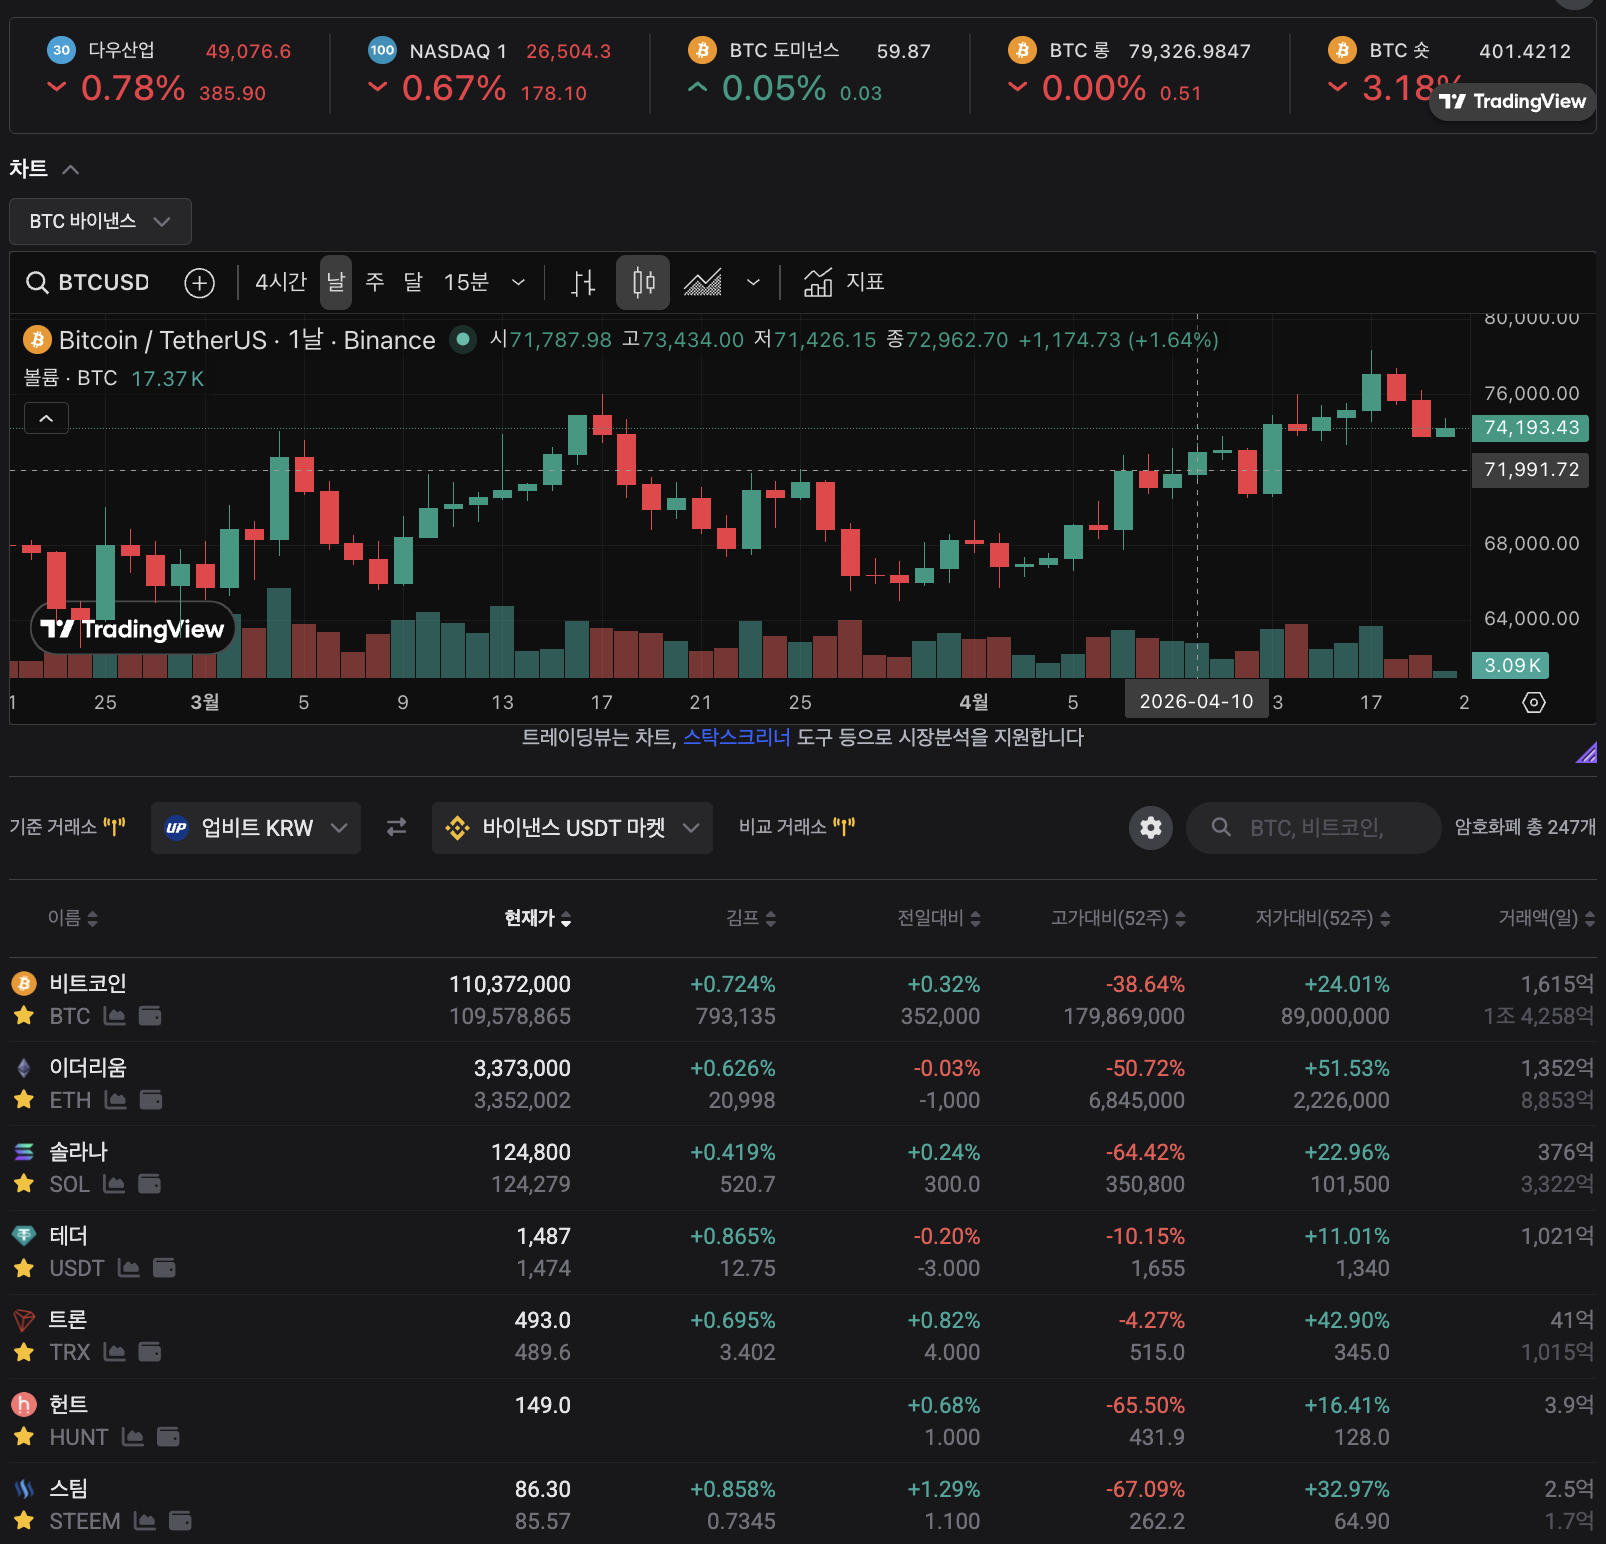Collapse the chart legend with the arrow button
1606x1544 pixels.
[x=46, y=418]
